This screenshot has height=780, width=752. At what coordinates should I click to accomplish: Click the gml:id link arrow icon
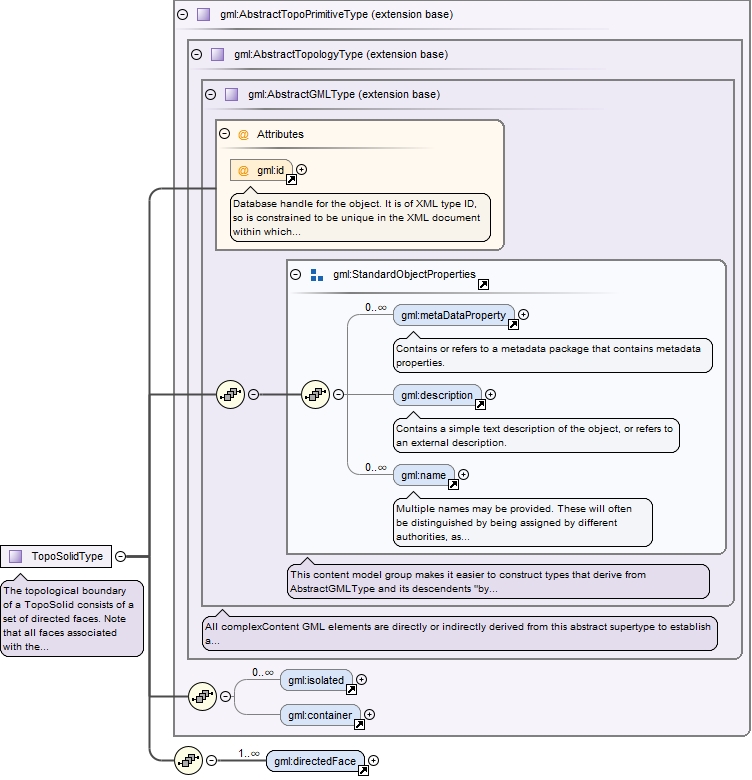tap(291, 180)
